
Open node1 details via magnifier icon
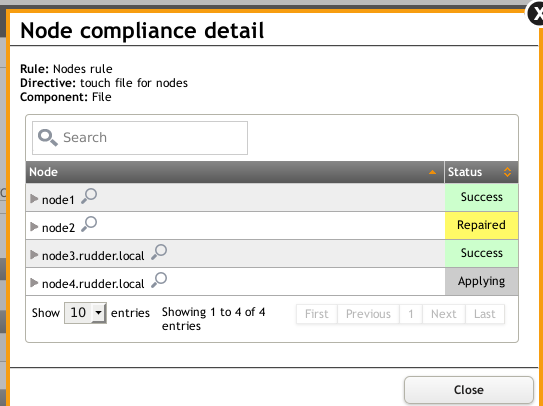pyautogui.click(x=89, y=196)
